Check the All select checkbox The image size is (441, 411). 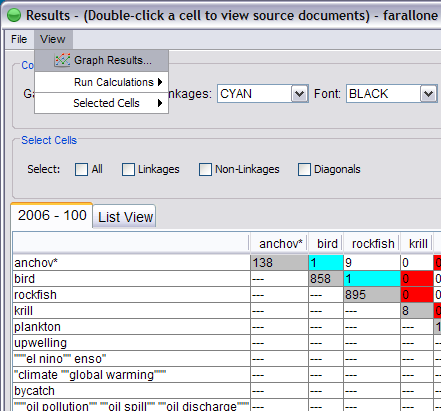[x=81, y=169]
